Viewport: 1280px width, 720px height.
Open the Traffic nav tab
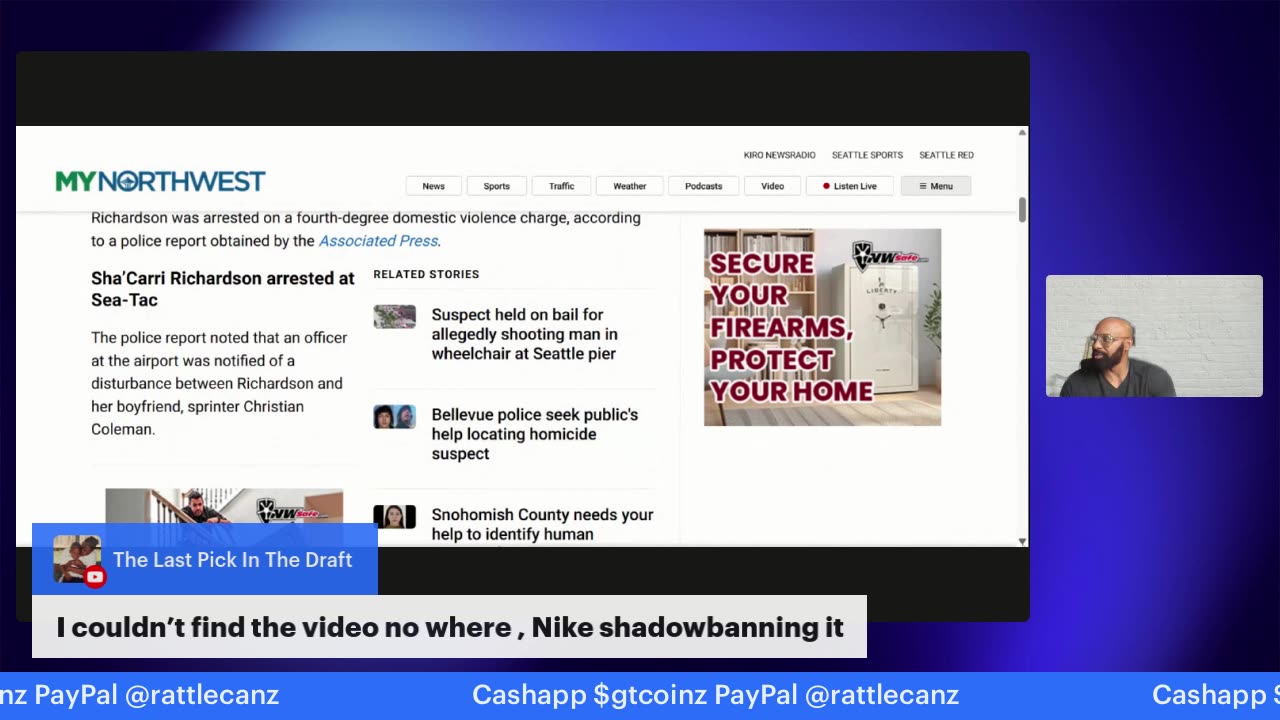pyautogui.click(x=561, y=186)
